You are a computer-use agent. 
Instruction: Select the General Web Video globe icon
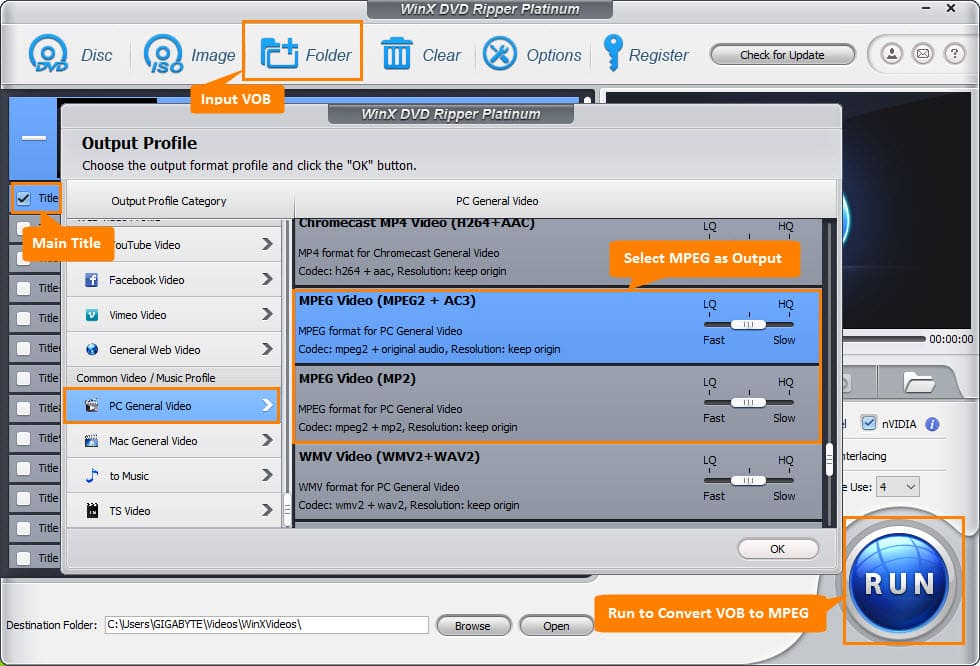[92, 349]
